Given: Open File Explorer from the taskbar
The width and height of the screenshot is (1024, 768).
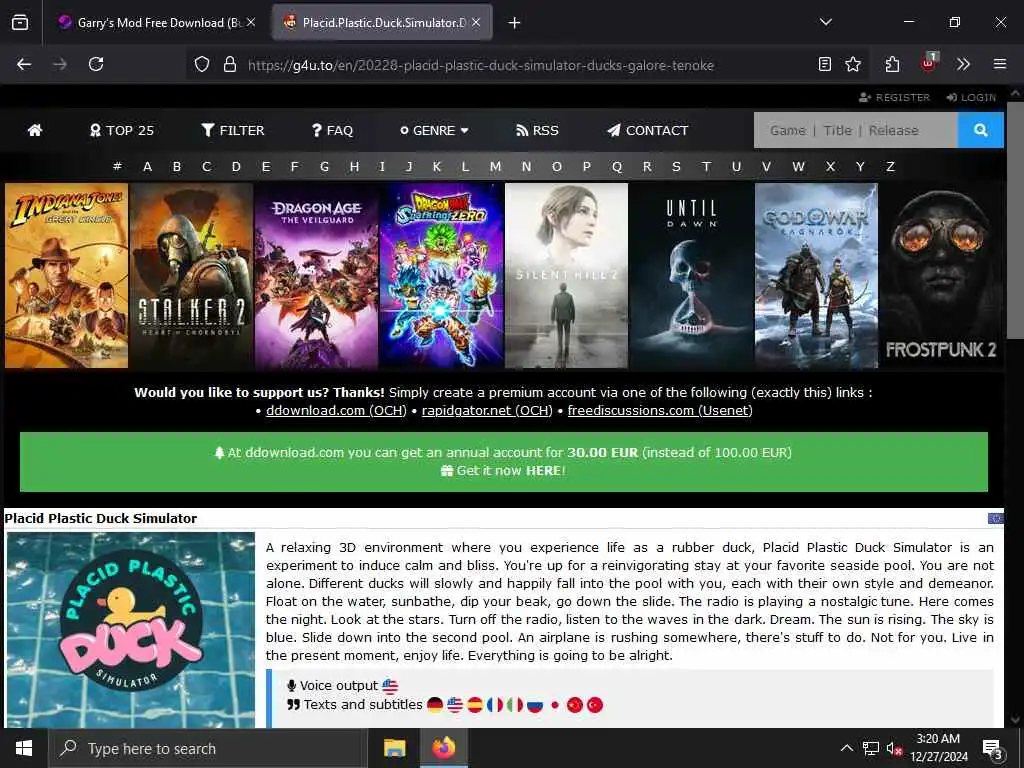Looking at the screenshot, I should click(x=394, y=748).
